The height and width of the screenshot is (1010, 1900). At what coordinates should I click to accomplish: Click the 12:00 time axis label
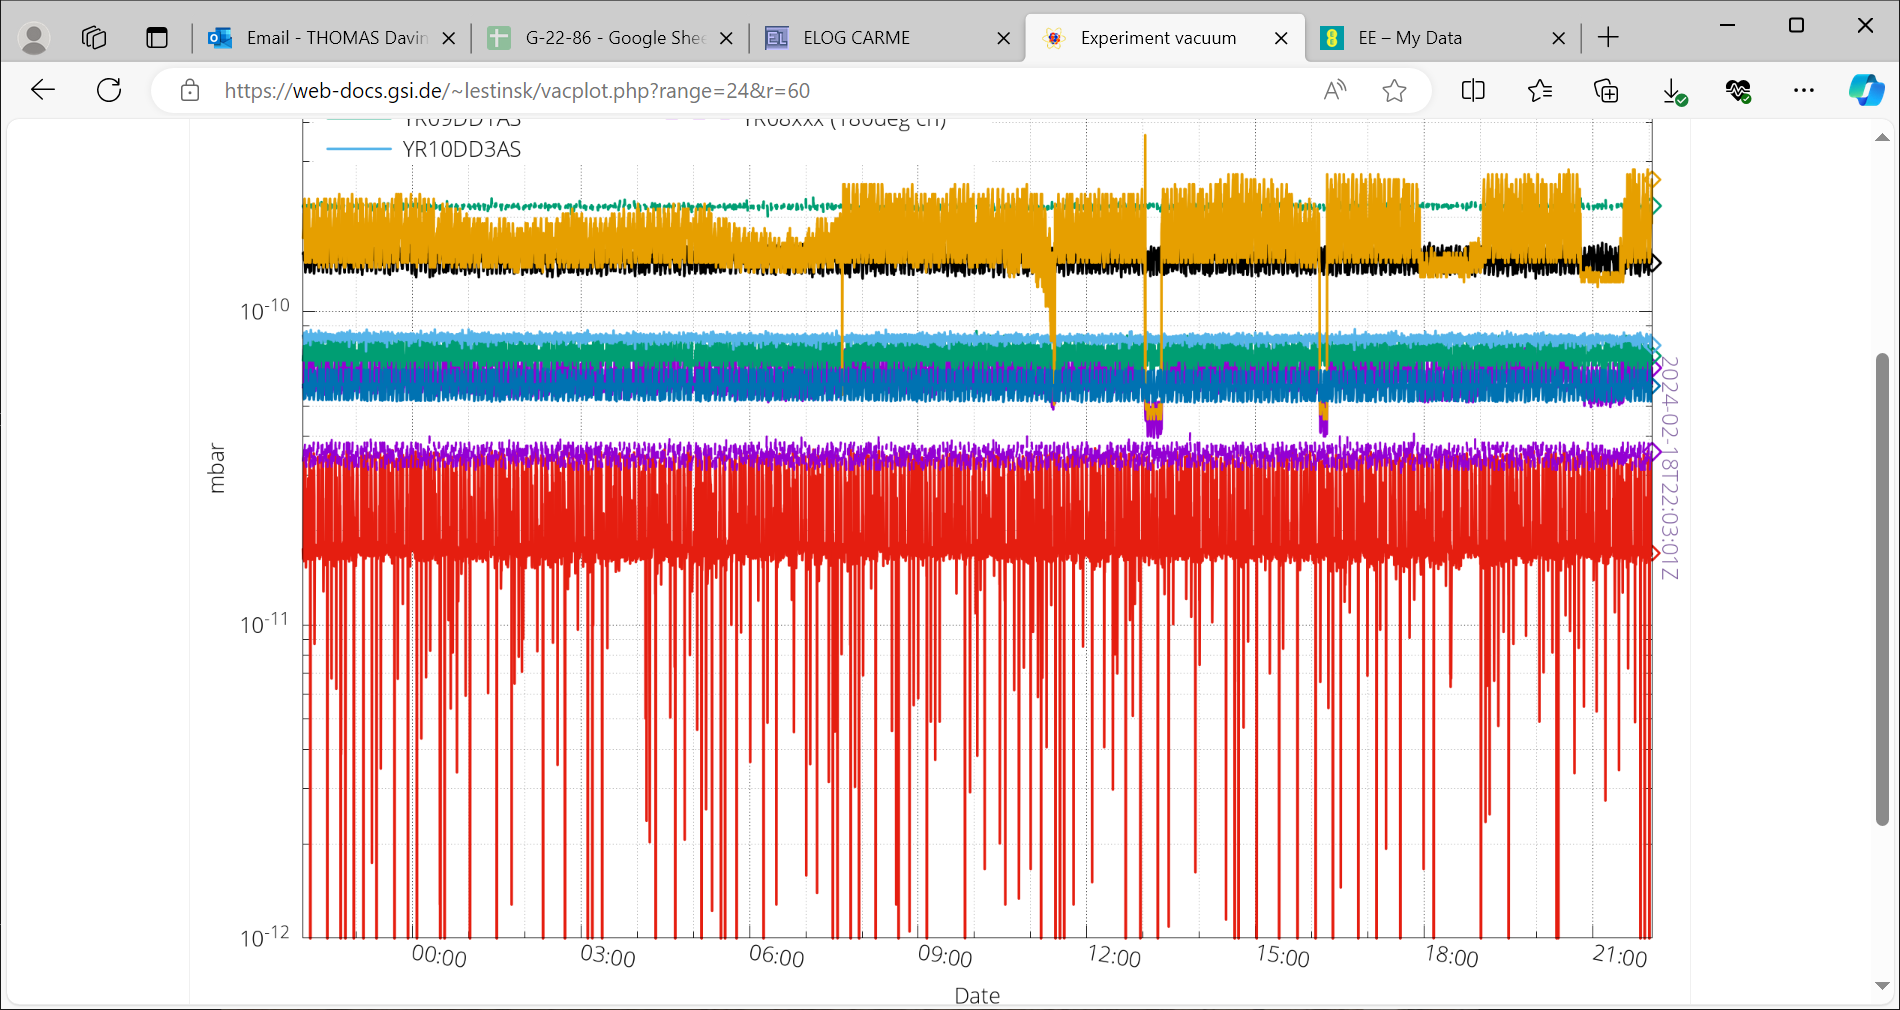[x=1114, y=957]
